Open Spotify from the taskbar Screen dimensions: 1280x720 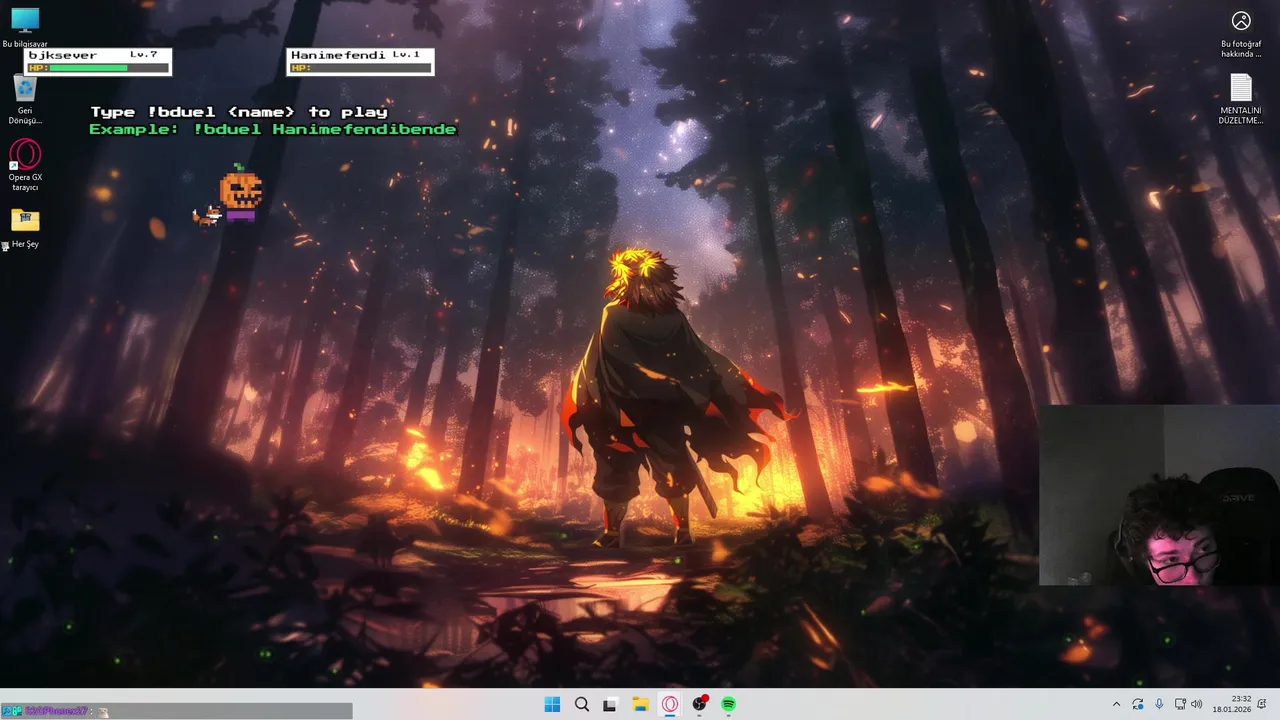click(x=728, y=704)
